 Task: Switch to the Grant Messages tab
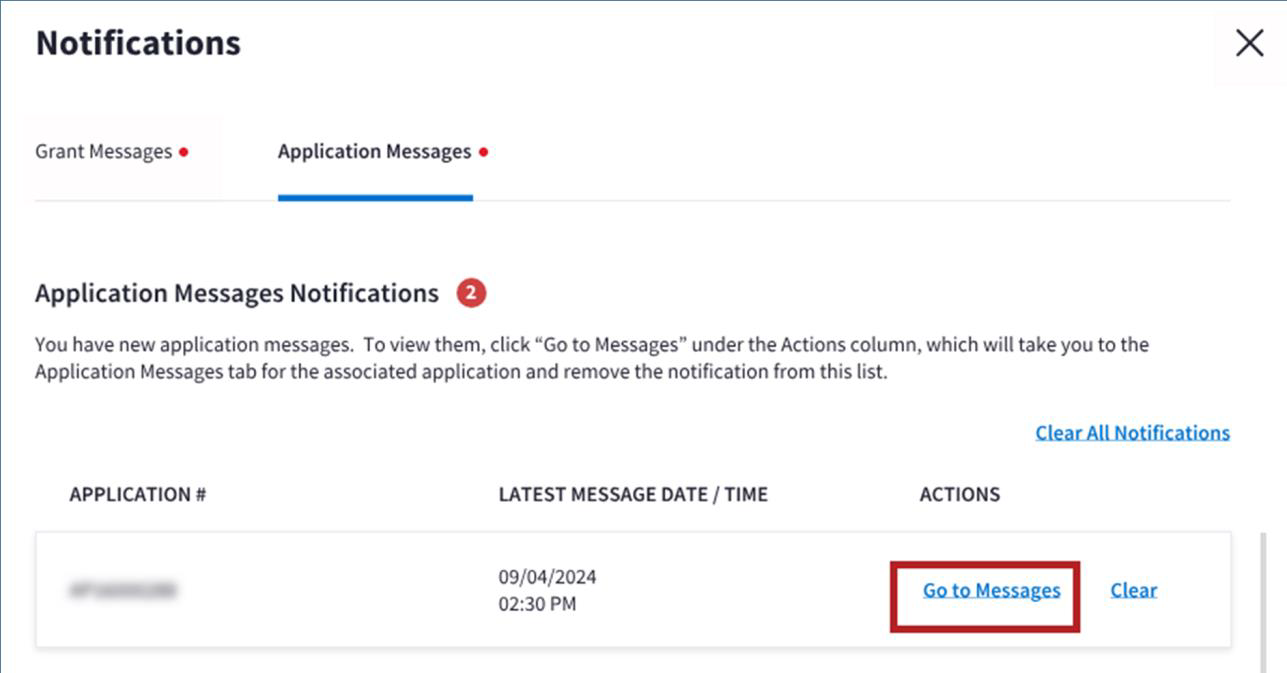pos(104,152)
